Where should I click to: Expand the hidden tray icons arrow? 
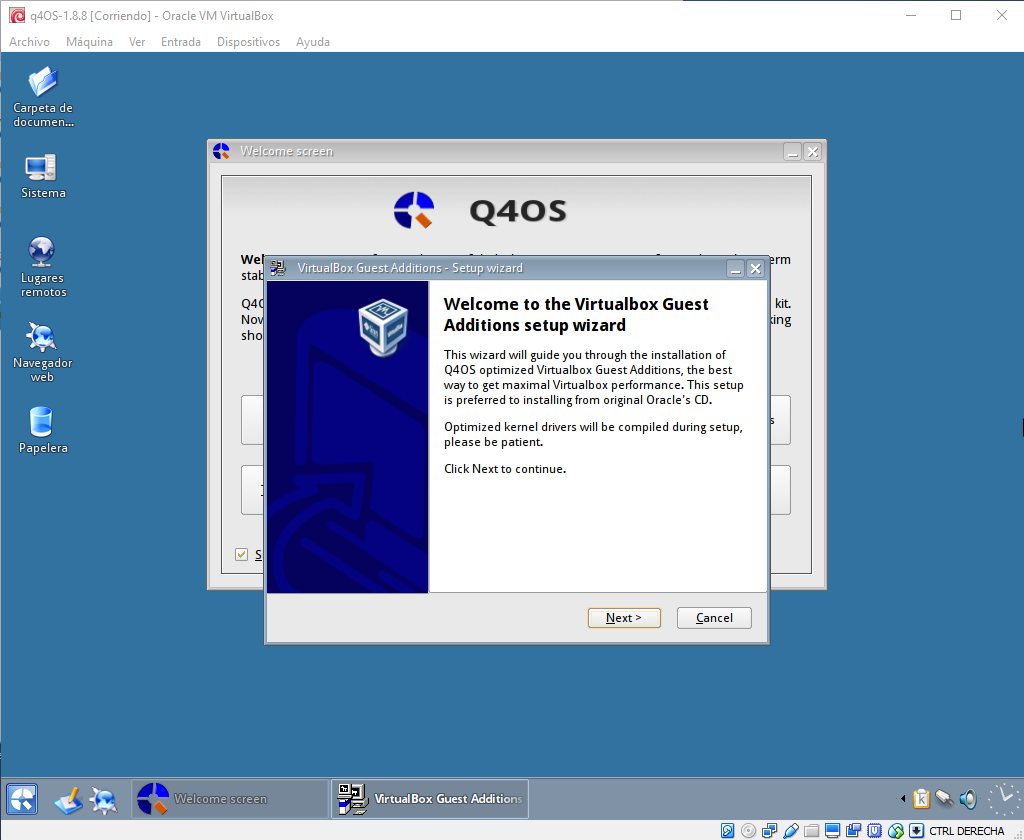tap(903, 799)
